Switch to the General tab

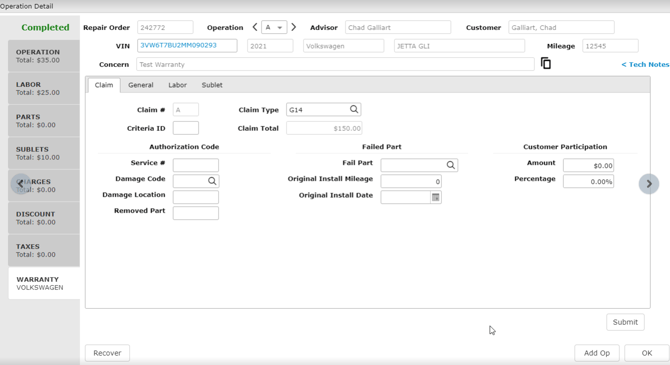[141, 85]
